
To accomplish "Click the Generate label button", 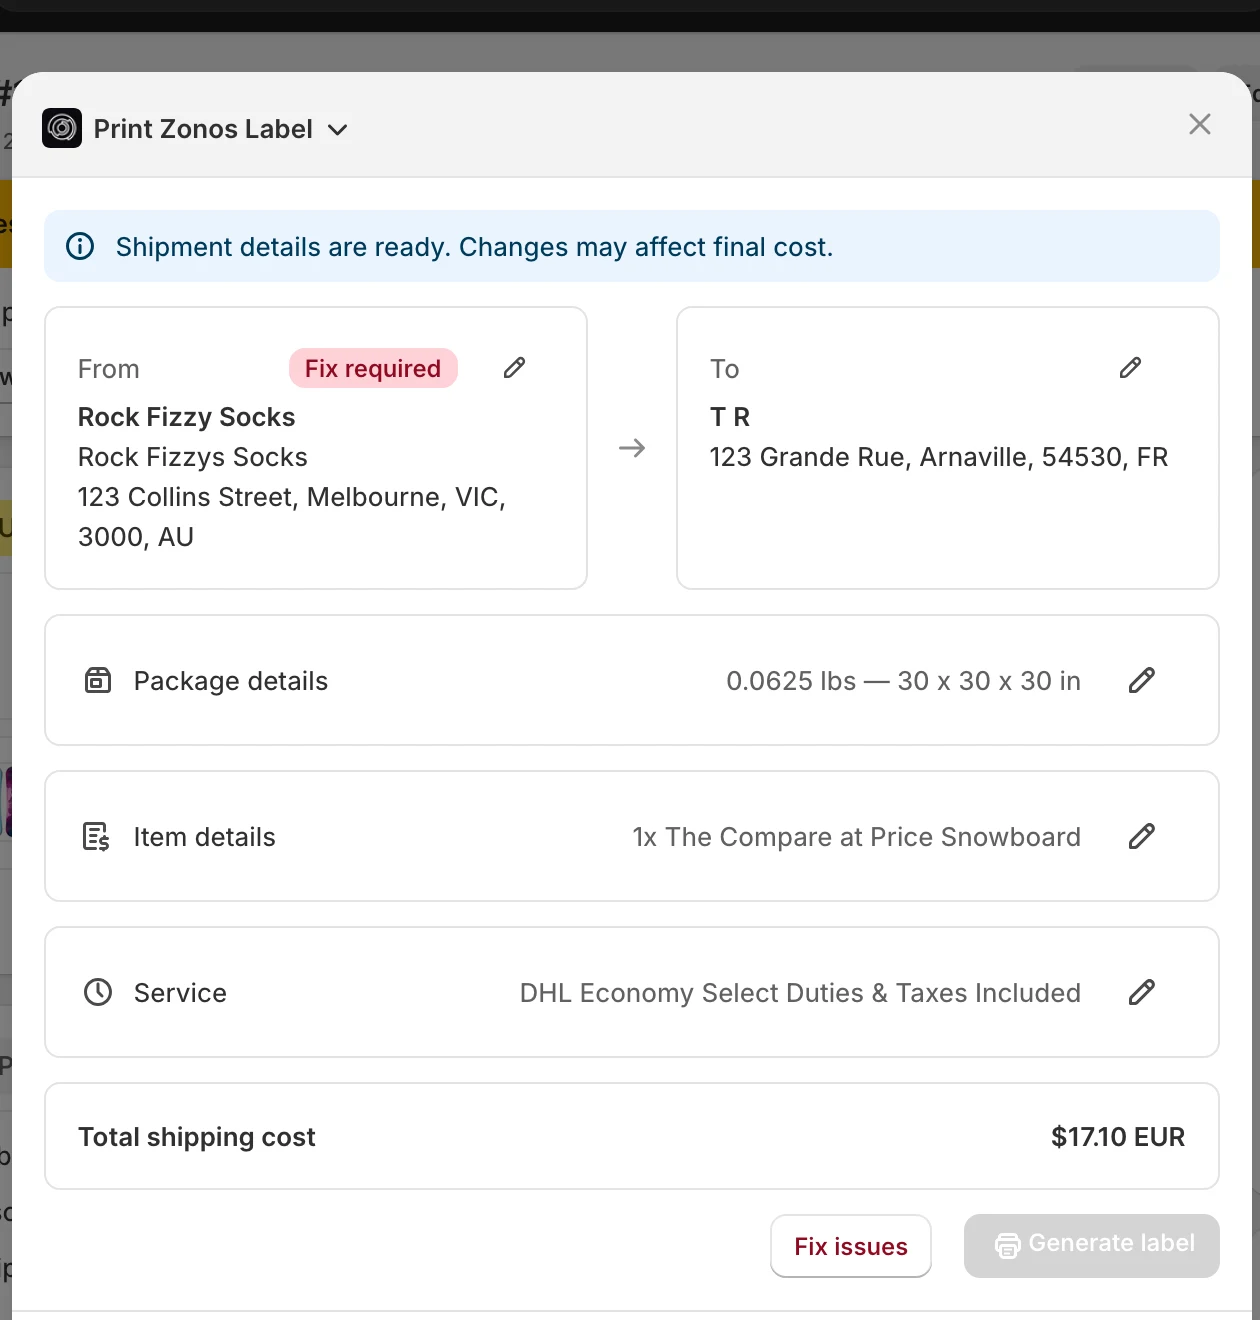I will (1092, 1245).
